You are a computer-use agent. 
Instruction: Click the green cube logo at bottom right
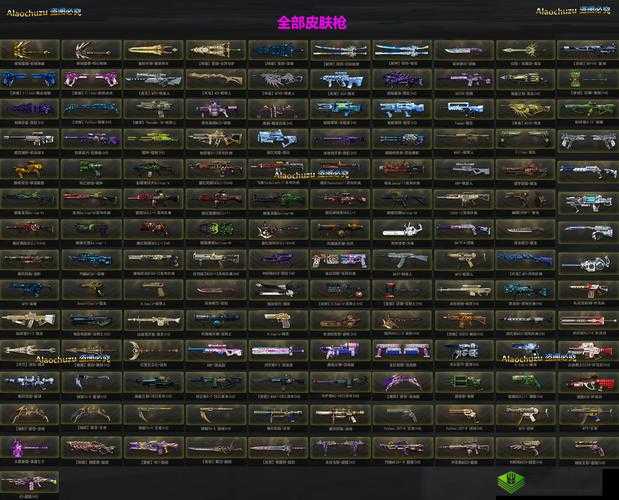(x=512, y=481)
